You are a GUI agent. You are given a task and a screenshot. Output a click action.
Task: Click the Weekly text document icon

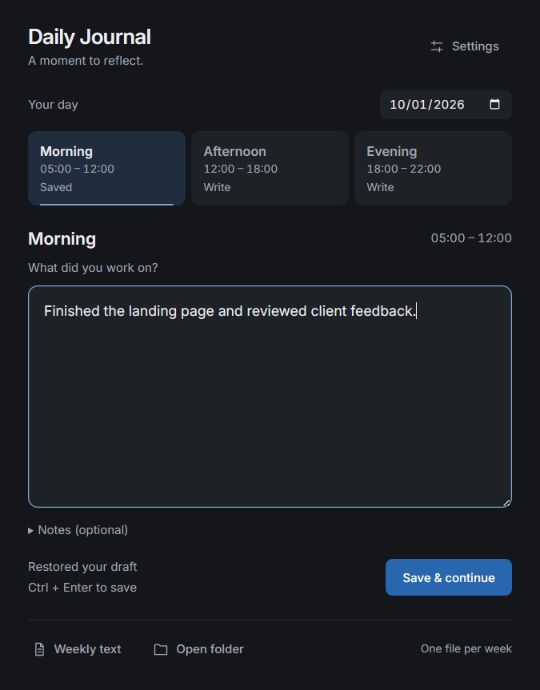pyautogui.click(x=40, y=649)
